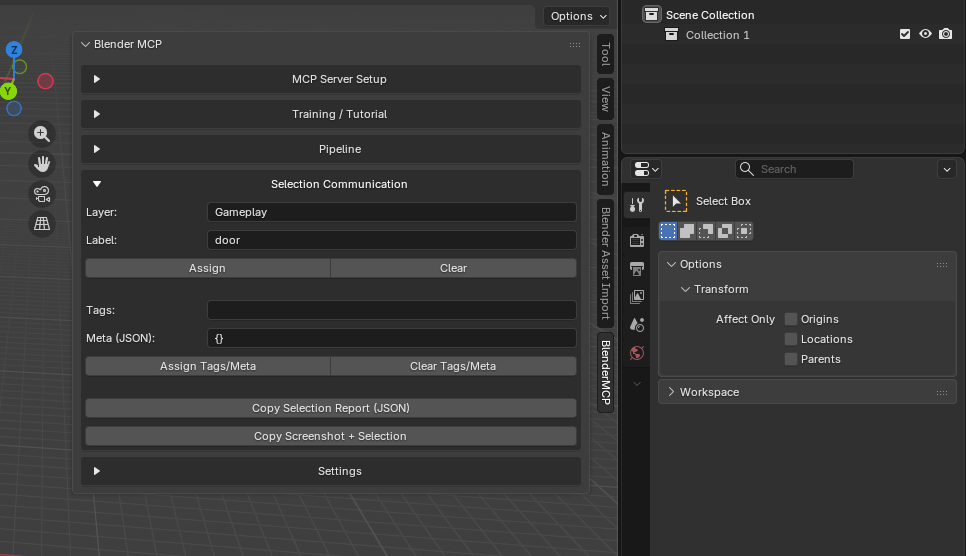Choose Set New Selection mode icon

(668, 231)
